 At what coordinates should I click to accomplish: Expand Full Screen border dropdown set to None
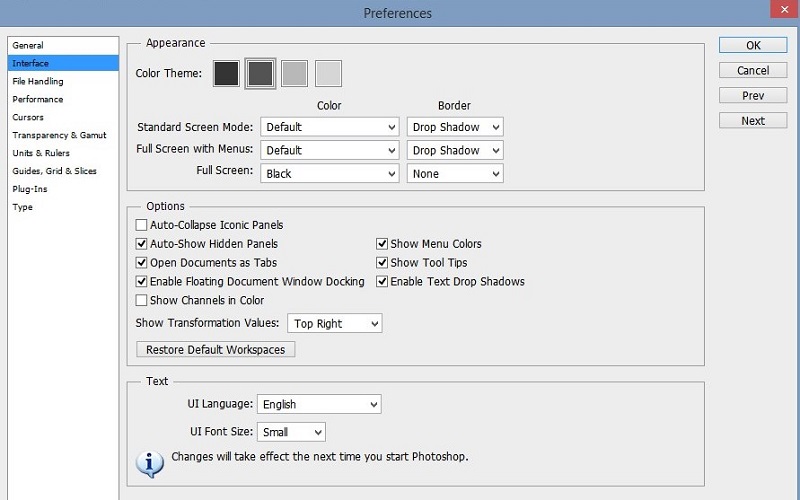tap(455, 174)
